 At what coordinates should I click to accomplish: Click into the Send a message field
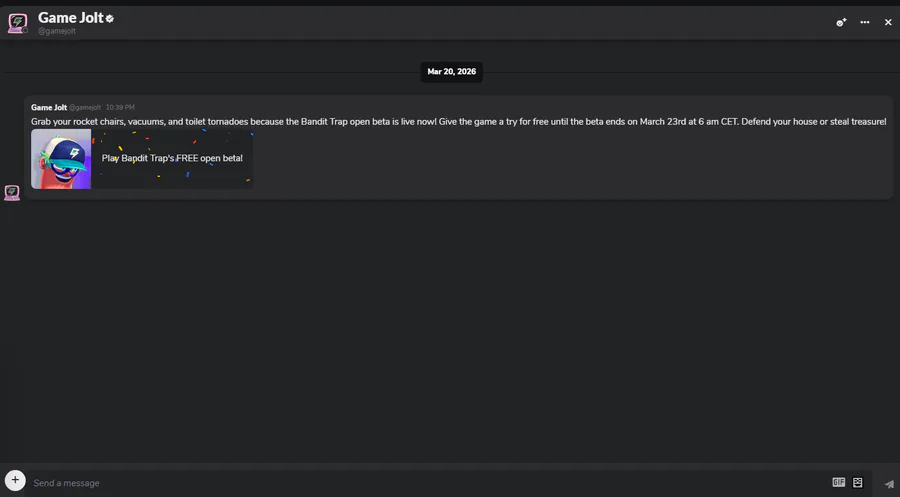[400, 483]
